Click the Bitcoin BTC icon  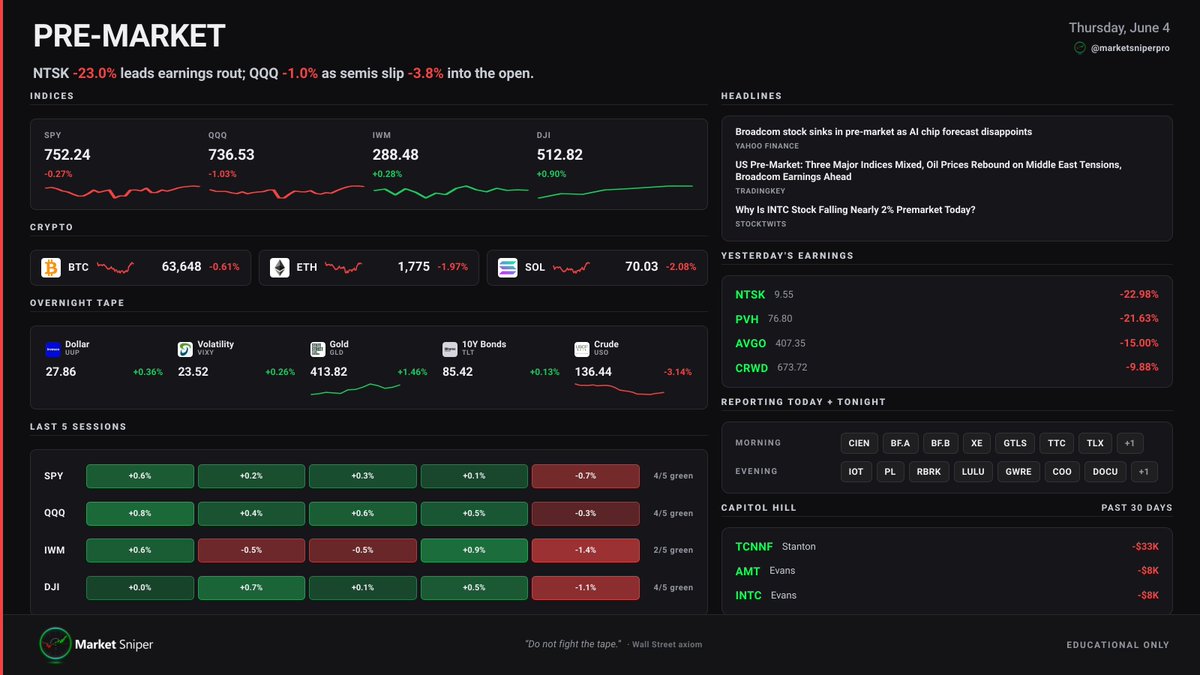click(x=51, y=268)
